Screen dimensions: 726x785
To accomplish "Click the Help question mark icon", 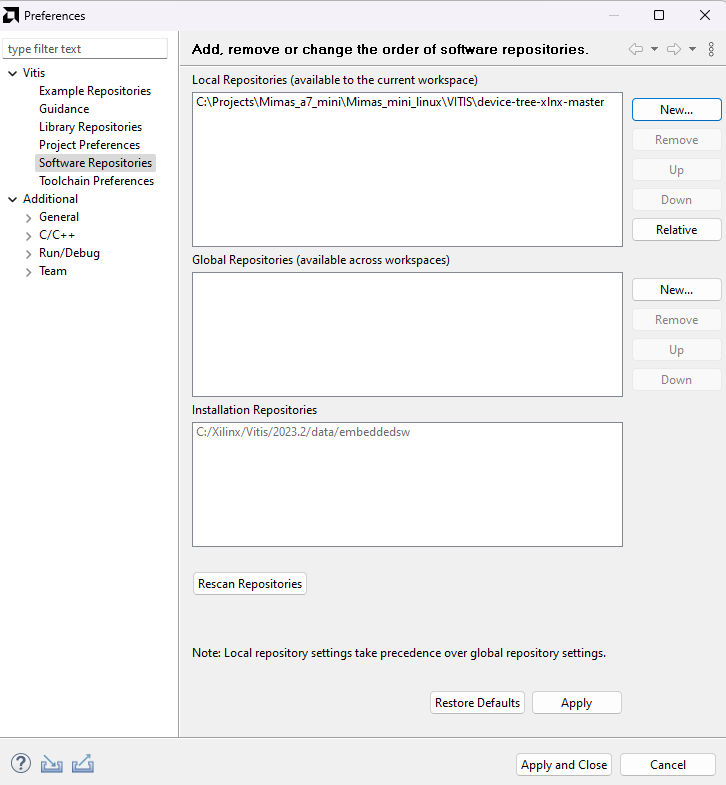I will coord(20,764).
